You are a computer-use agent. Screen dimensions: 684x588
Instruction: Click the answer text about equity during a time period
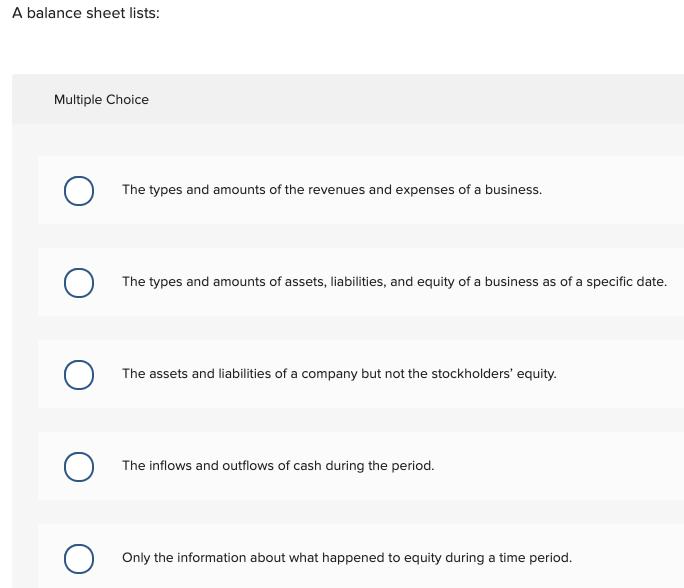(x=346, y=558)
